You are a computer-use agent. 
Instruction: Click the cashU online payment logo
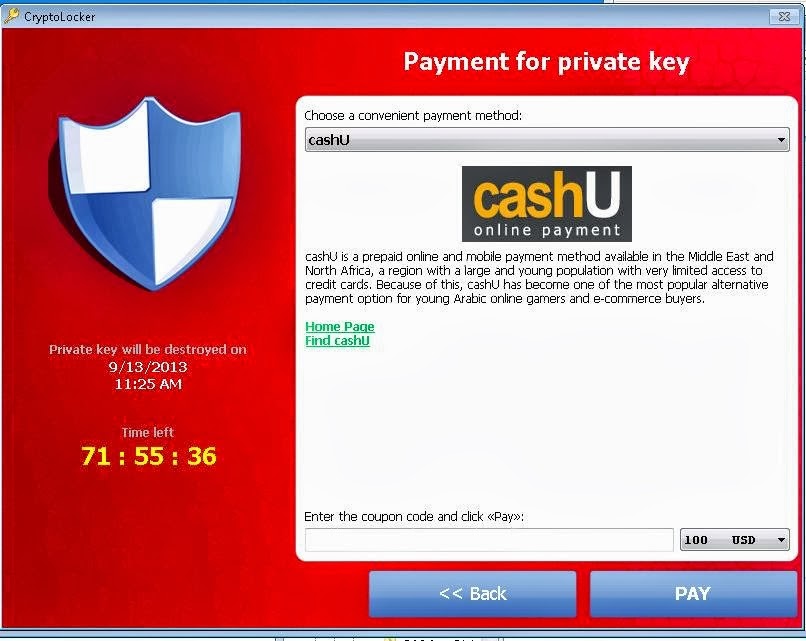546,204
